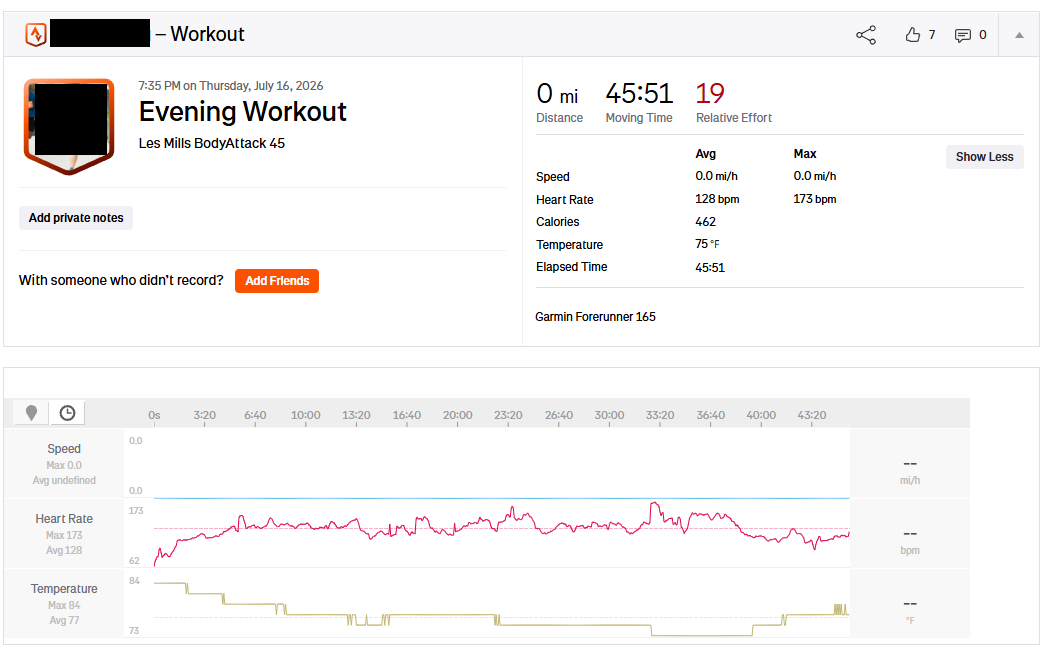Click the athlete profile avatar badge
Viewport: 1049px width, 661px height.
pyautogui.click(x=69, y=126)
